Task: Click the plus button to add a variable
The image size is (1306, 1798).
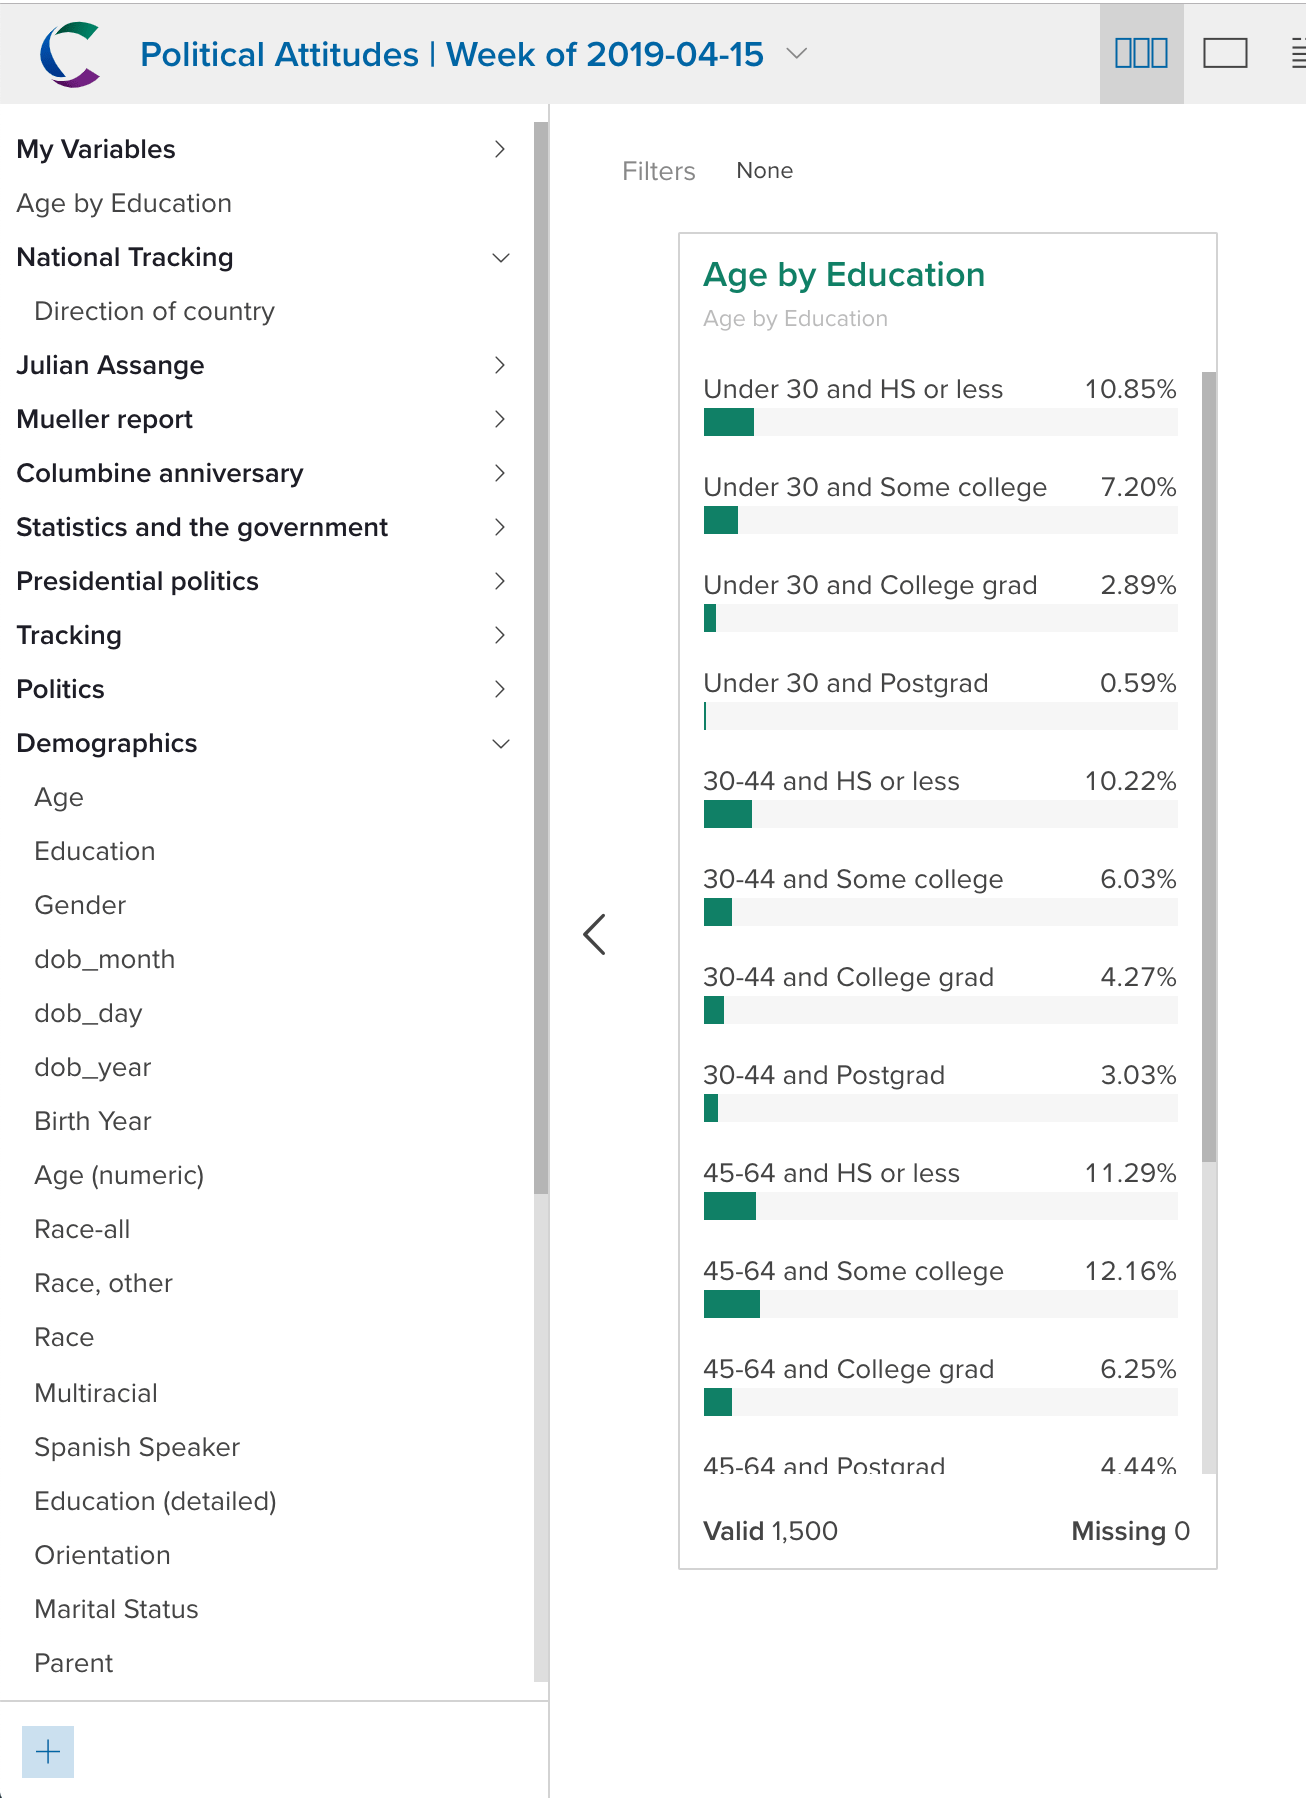Action: (x=48, y=1751)
